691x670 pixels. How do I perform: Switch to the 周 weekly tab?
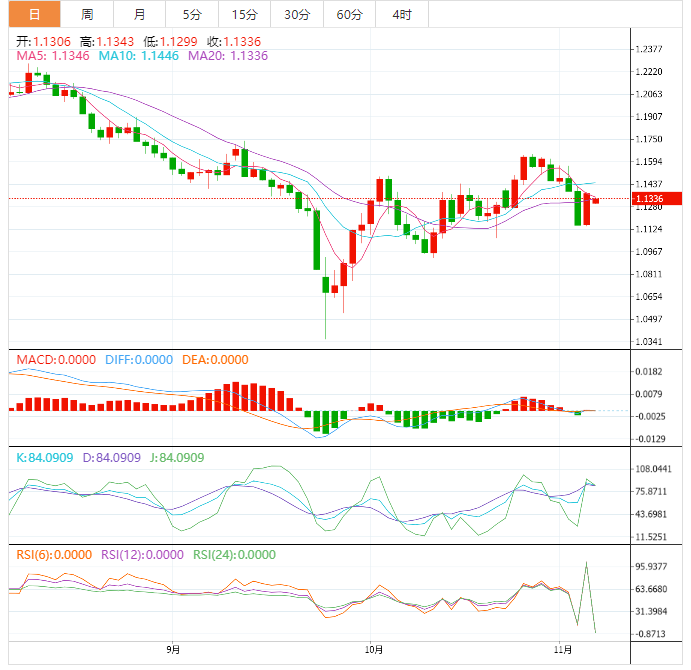click(87, 15)
